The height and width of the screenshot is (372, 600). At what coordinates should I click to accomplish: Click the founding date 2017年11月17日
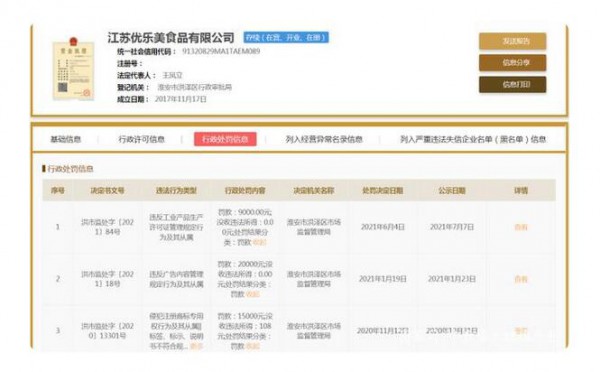point(180,99)
